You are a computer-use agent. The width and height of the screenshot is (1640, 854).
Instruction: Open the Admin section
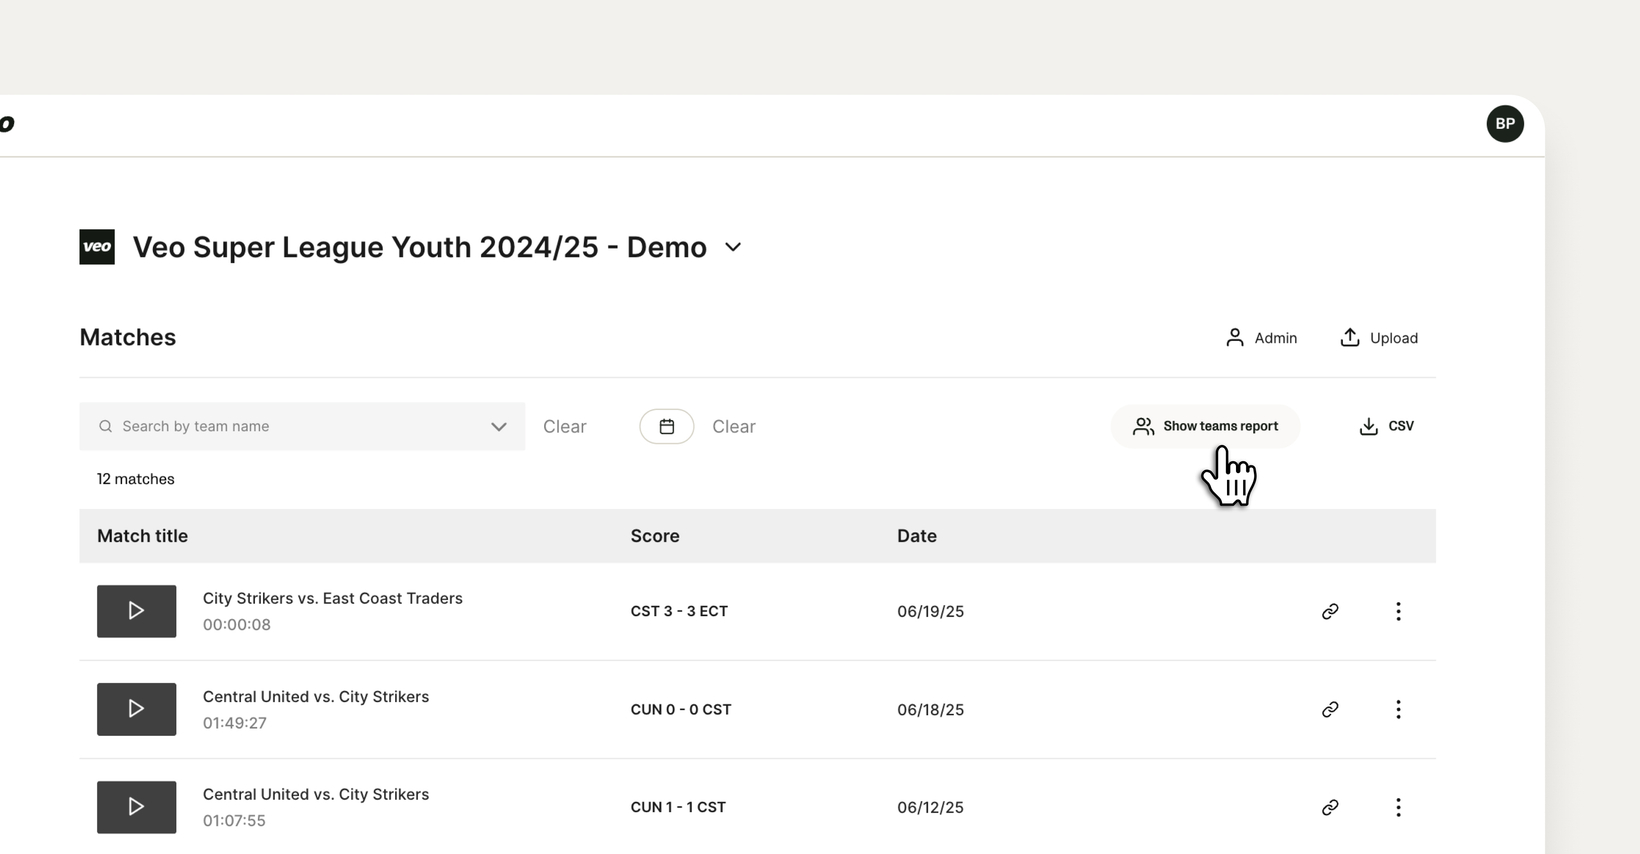(1261, 338)
